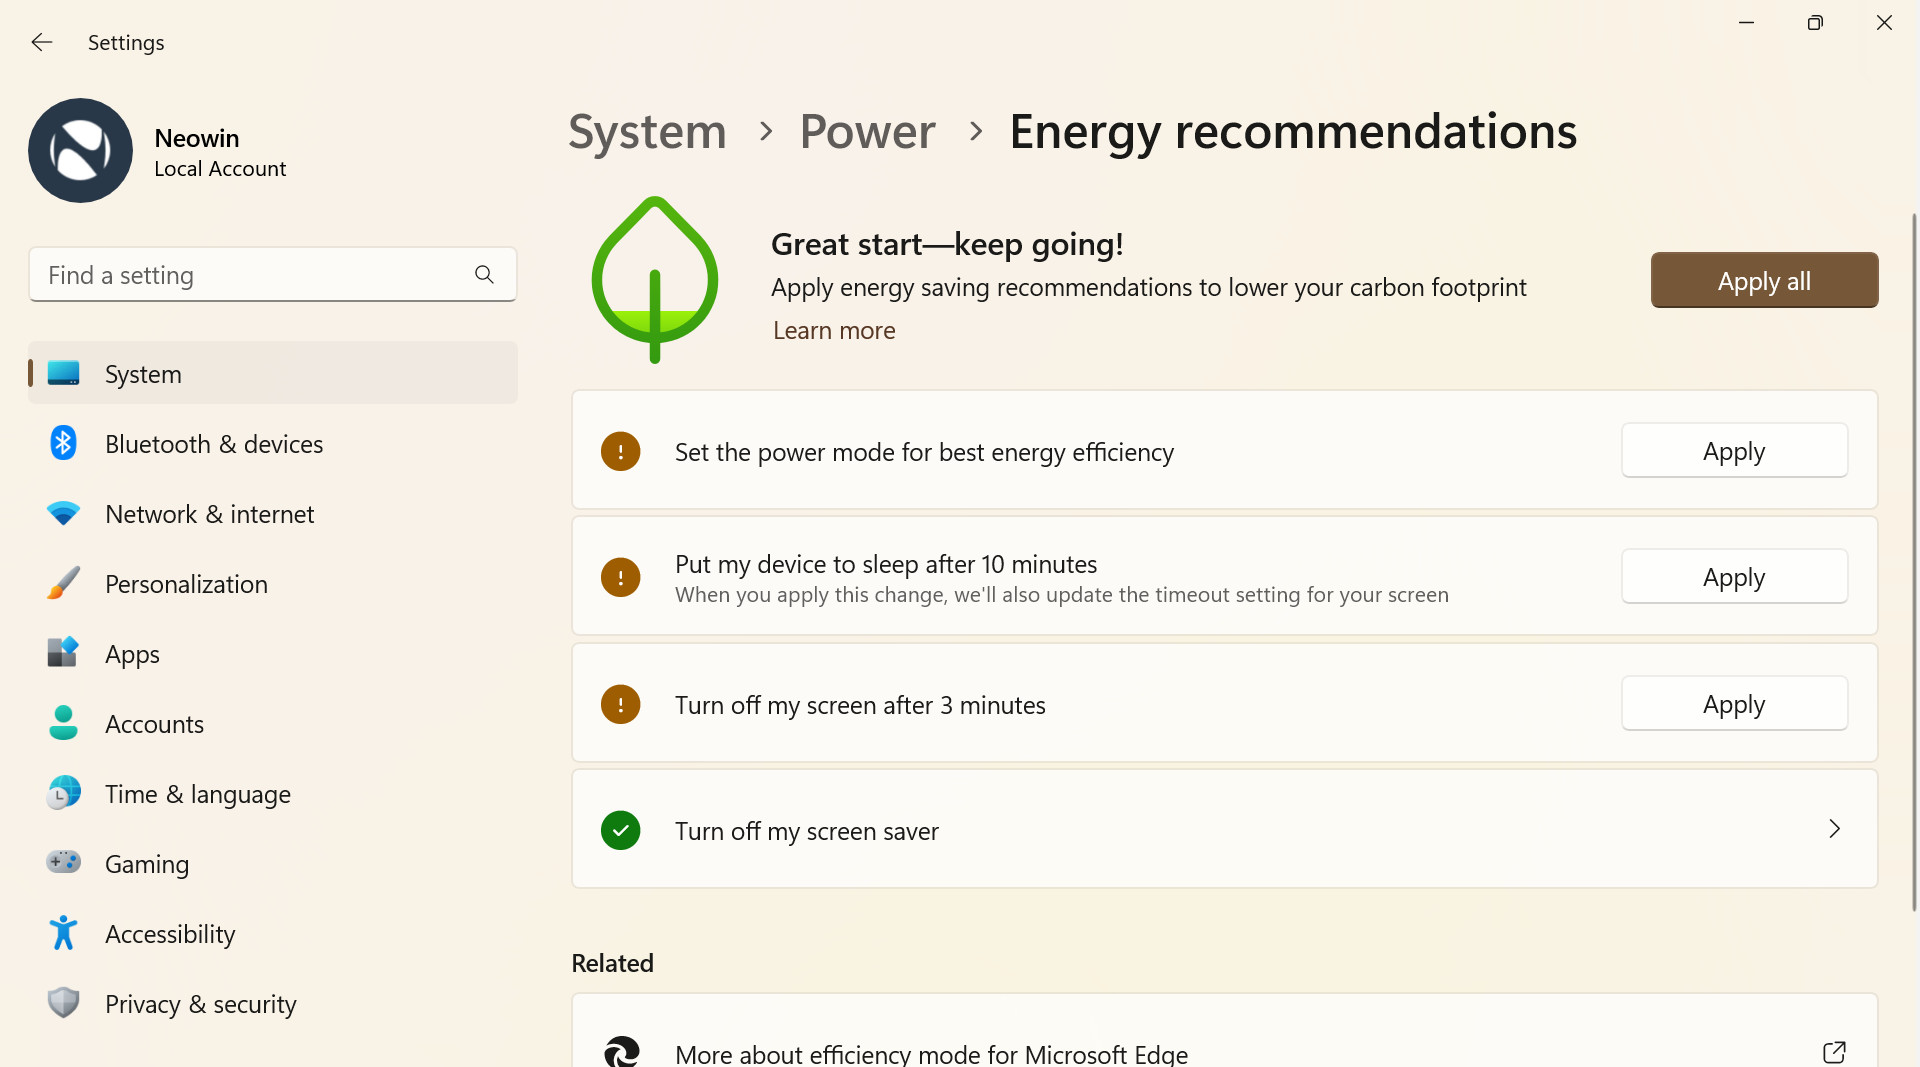This screenshot has width=1920, height=1067.
Task: Go to System in the breadcrumb
Action: (647, 131)
